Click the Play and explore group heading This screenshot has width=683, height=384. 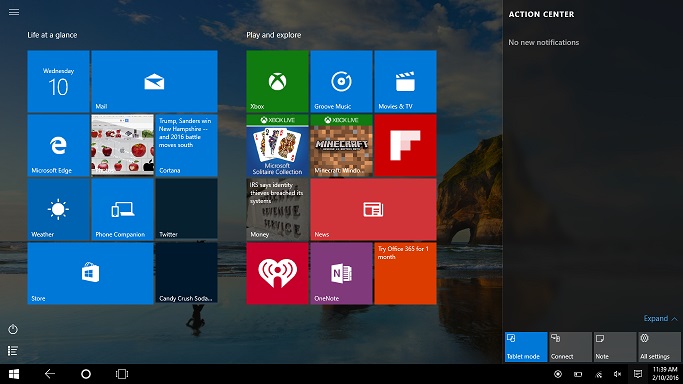[x=274, y=35]
